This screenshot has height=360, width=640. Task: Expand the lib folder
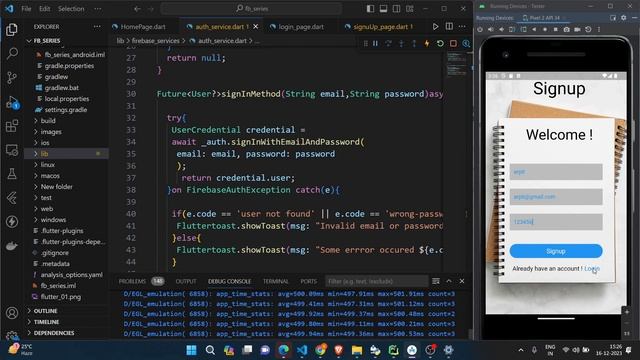44,154
